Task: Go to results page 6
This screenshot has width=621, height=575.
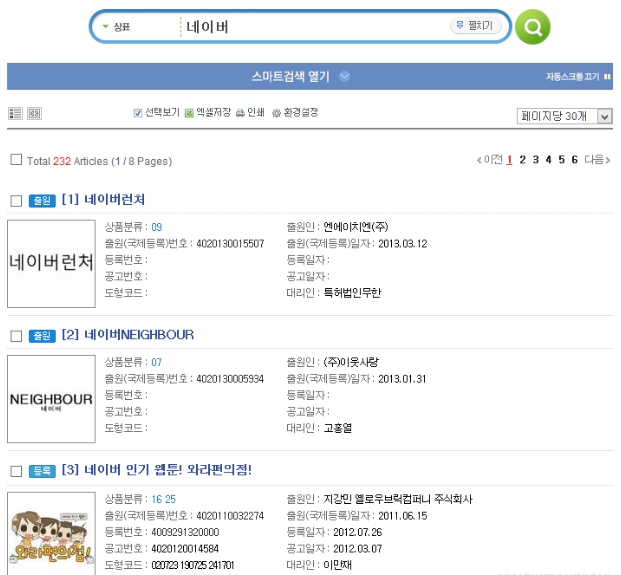Action: pos(575,160)
